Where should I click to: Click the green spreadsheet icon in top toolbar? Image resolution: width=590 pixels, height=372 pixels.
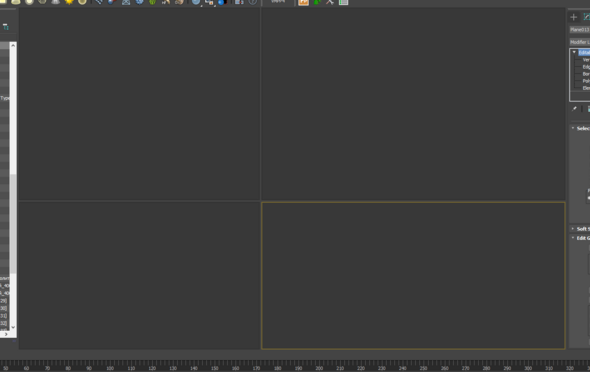click(x=343, y=2)
